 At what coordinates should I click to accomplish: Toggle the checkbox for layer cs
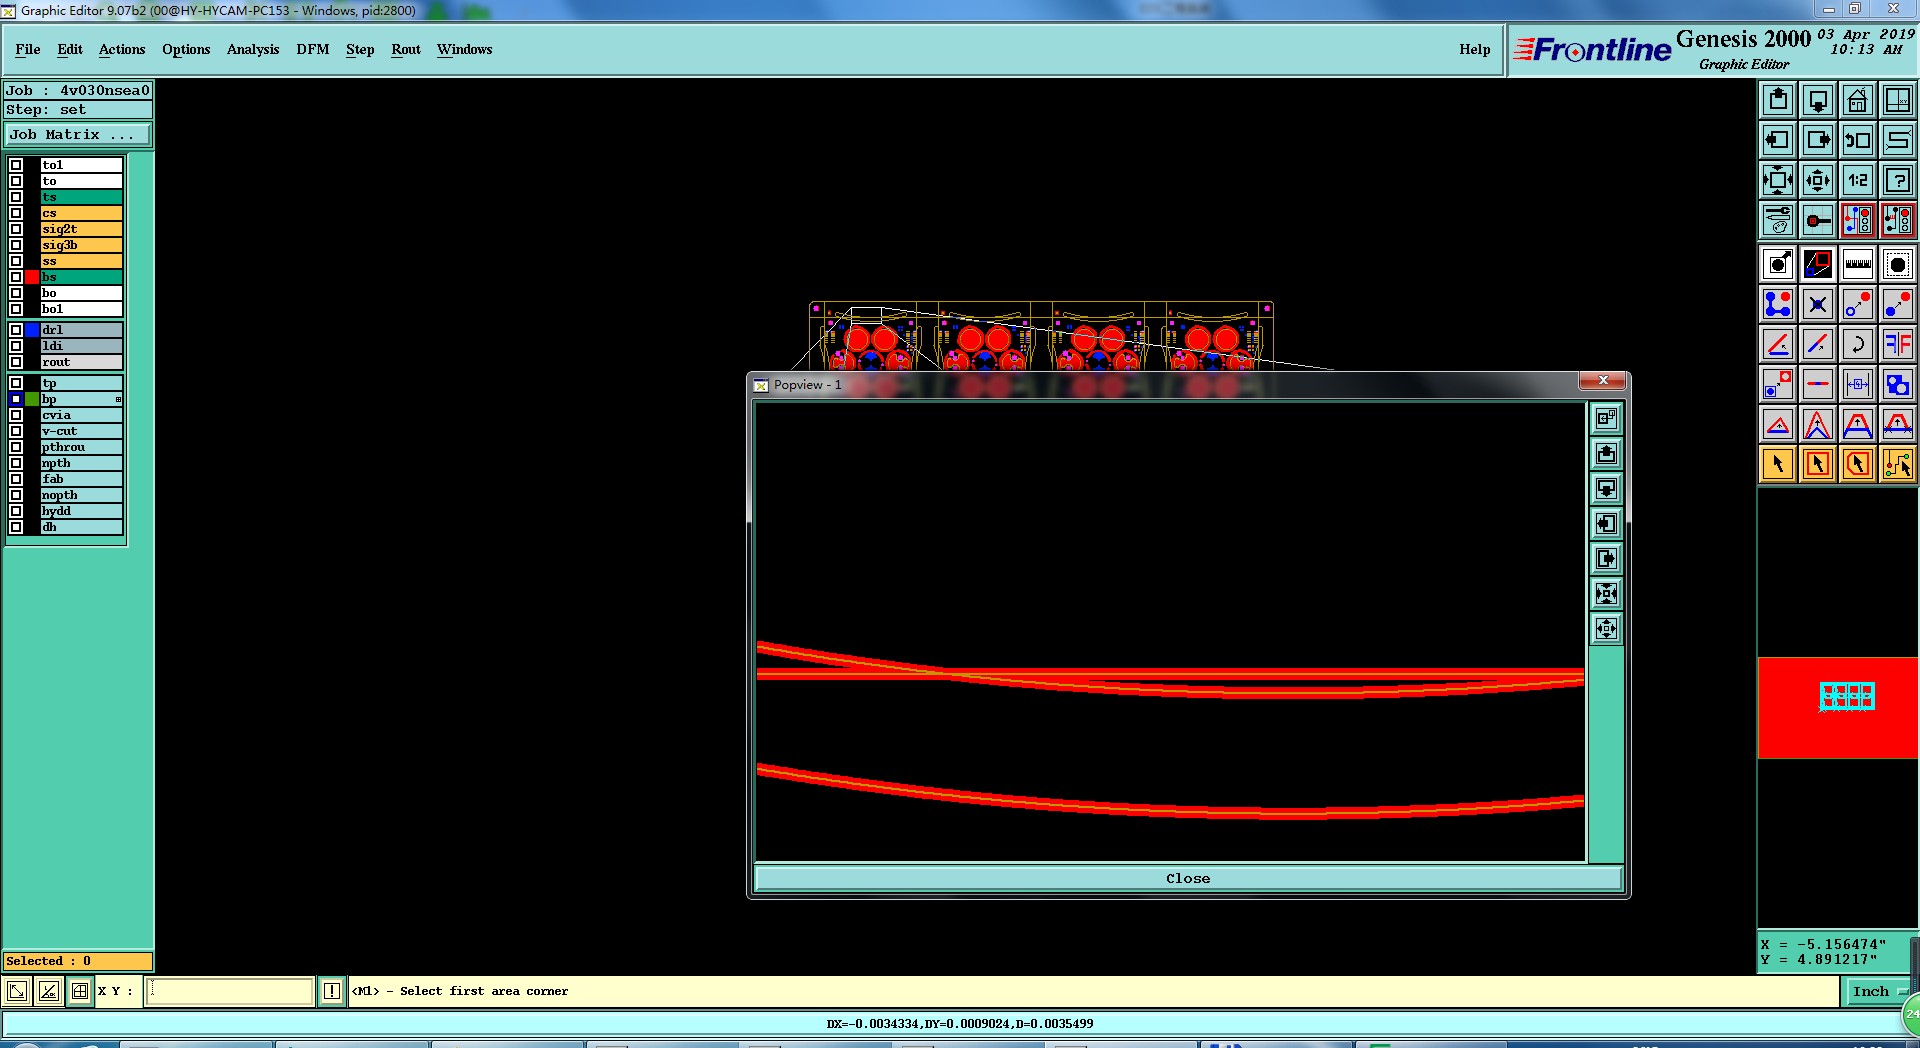pos(16,213)
